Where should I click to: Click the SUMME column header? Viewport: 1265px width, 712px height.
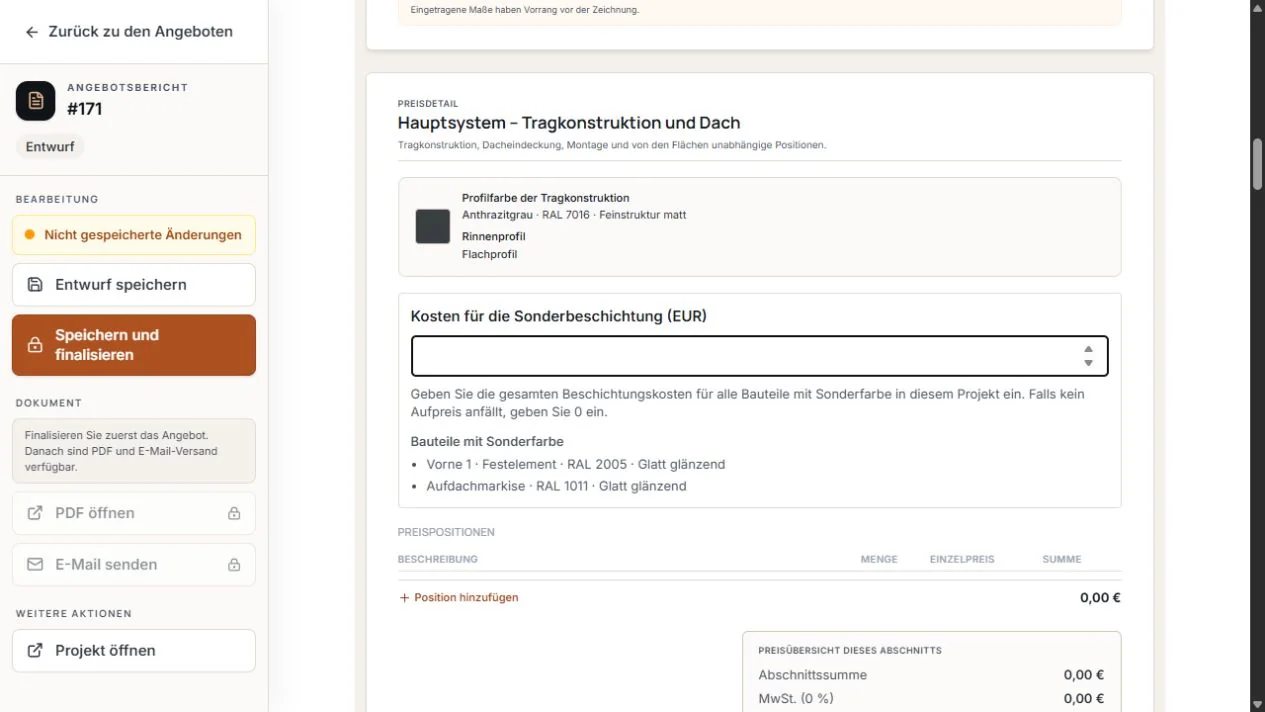tap(1062, 560)
